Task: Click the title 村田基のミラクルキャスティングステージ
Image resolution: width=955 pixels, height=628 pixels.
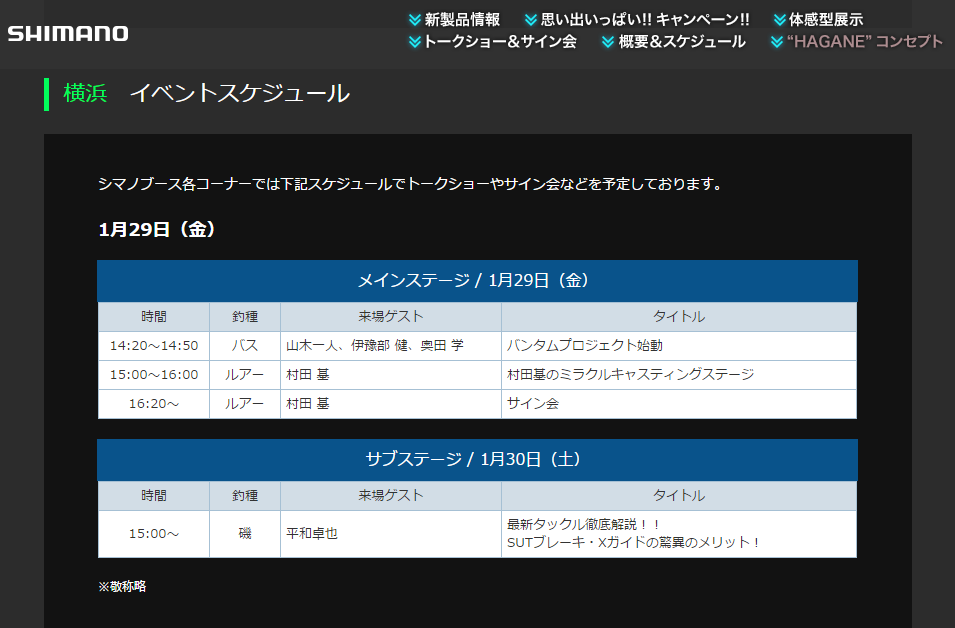Action: (x=630, y=375)
